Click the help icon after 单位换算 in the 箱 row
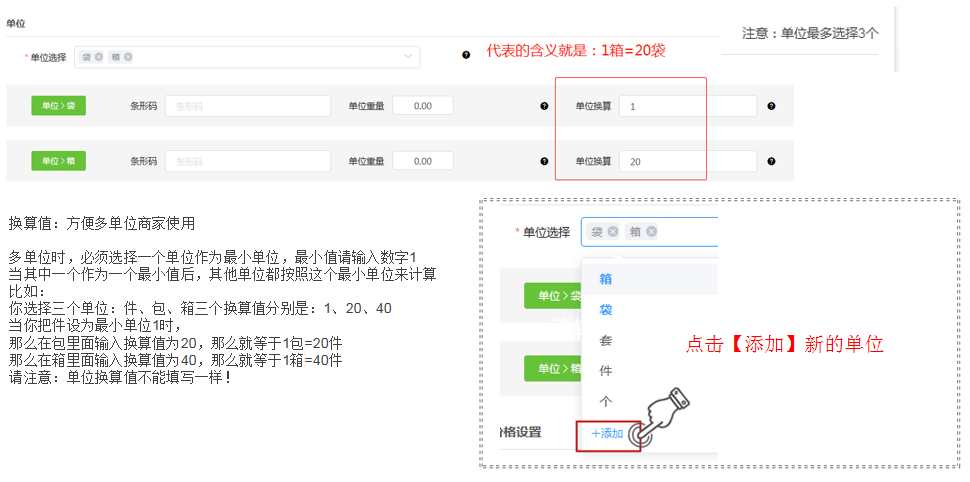 771,161
